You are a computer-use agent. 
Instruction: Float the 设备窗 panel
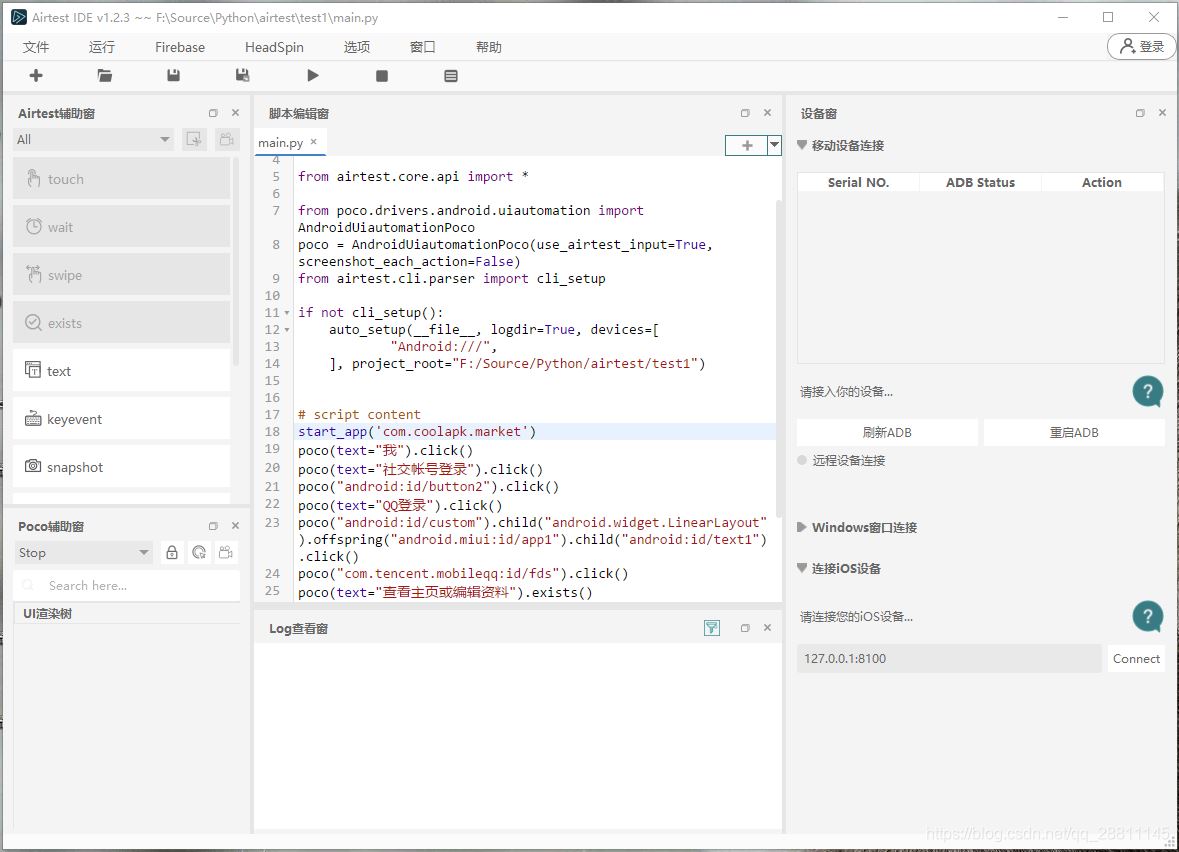point(1140,113)
